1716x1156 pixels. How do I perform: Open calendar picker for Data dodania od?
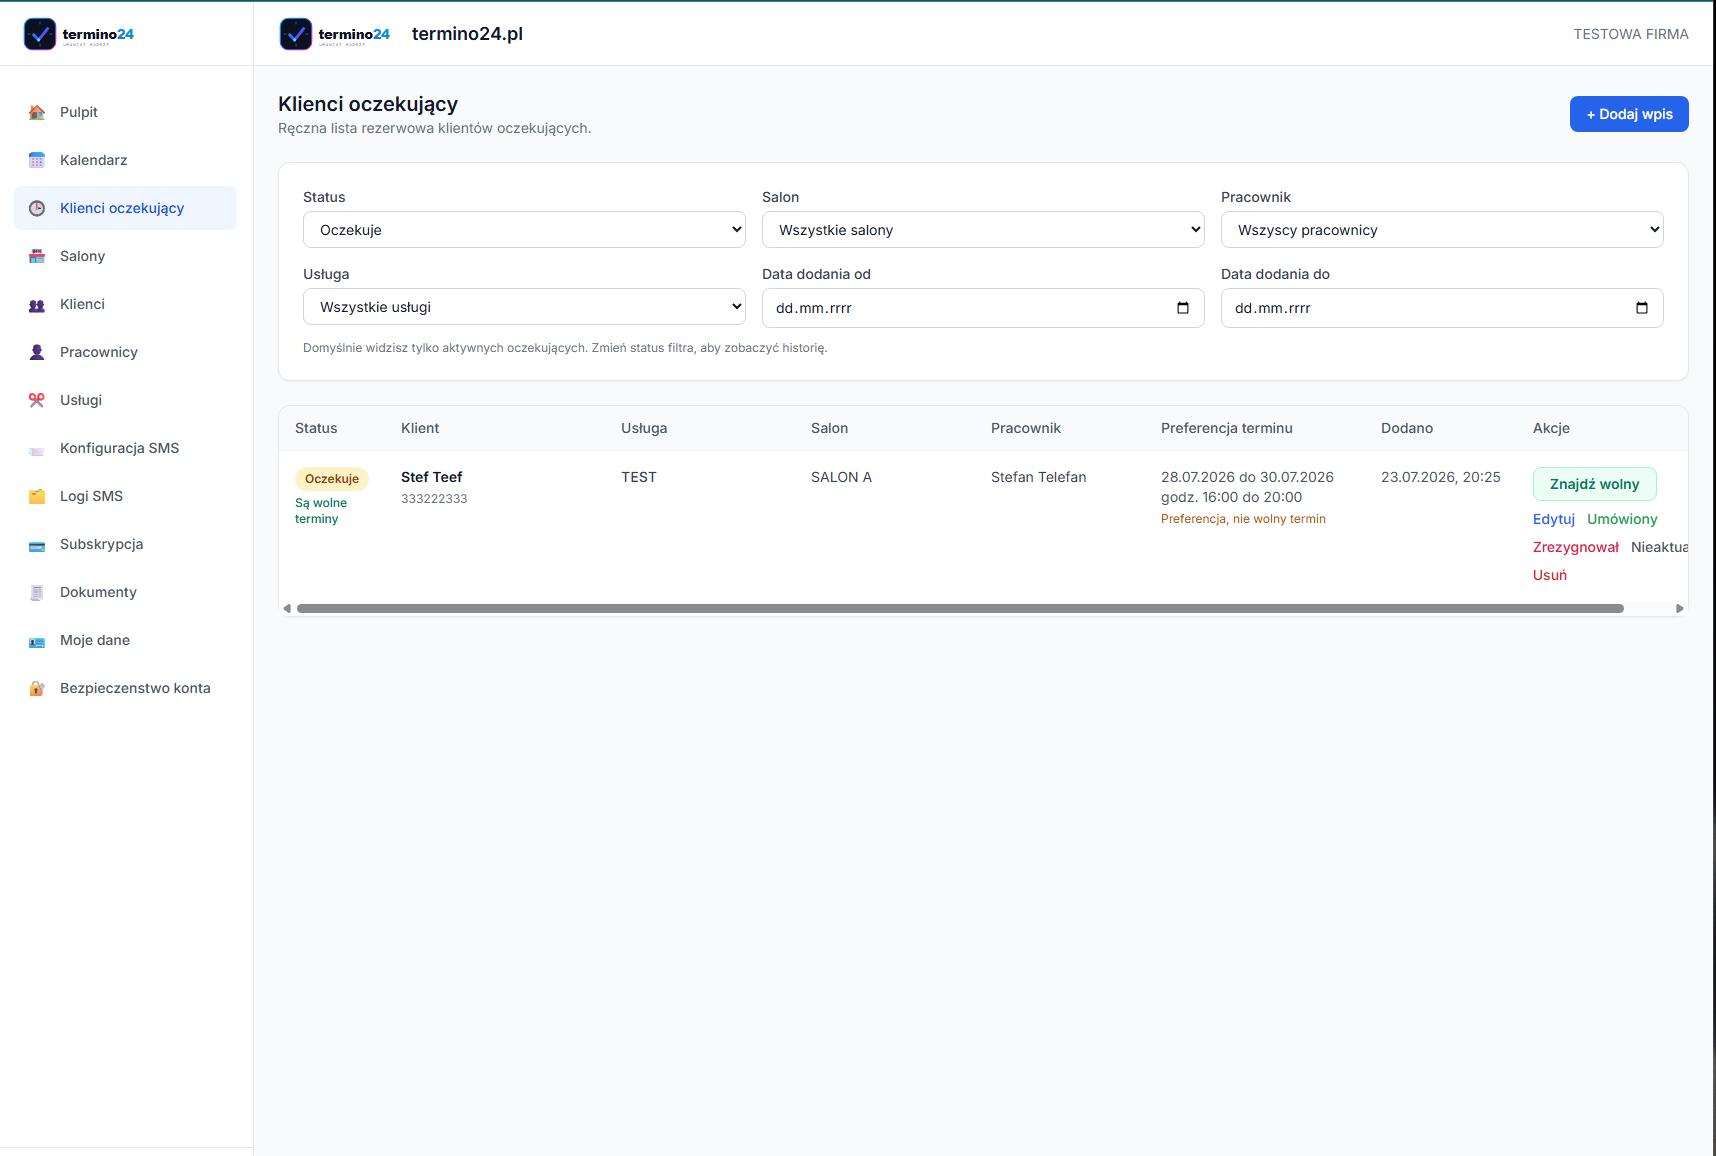pos(1183,308)
